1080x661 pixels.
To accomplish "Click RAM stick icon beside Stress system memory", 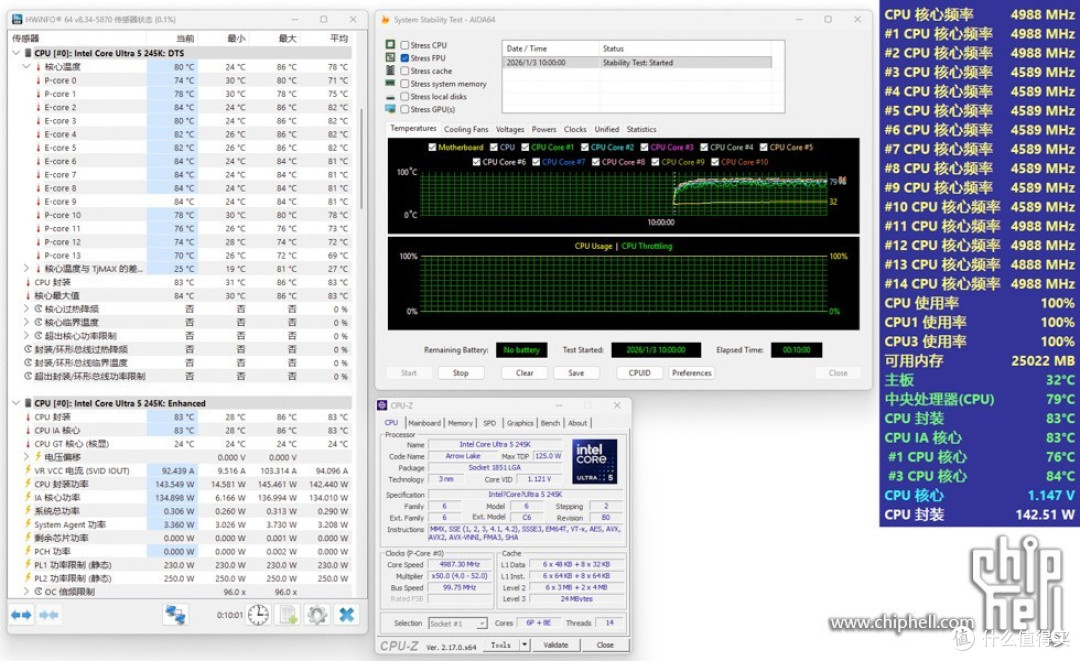I will (391, 83).
